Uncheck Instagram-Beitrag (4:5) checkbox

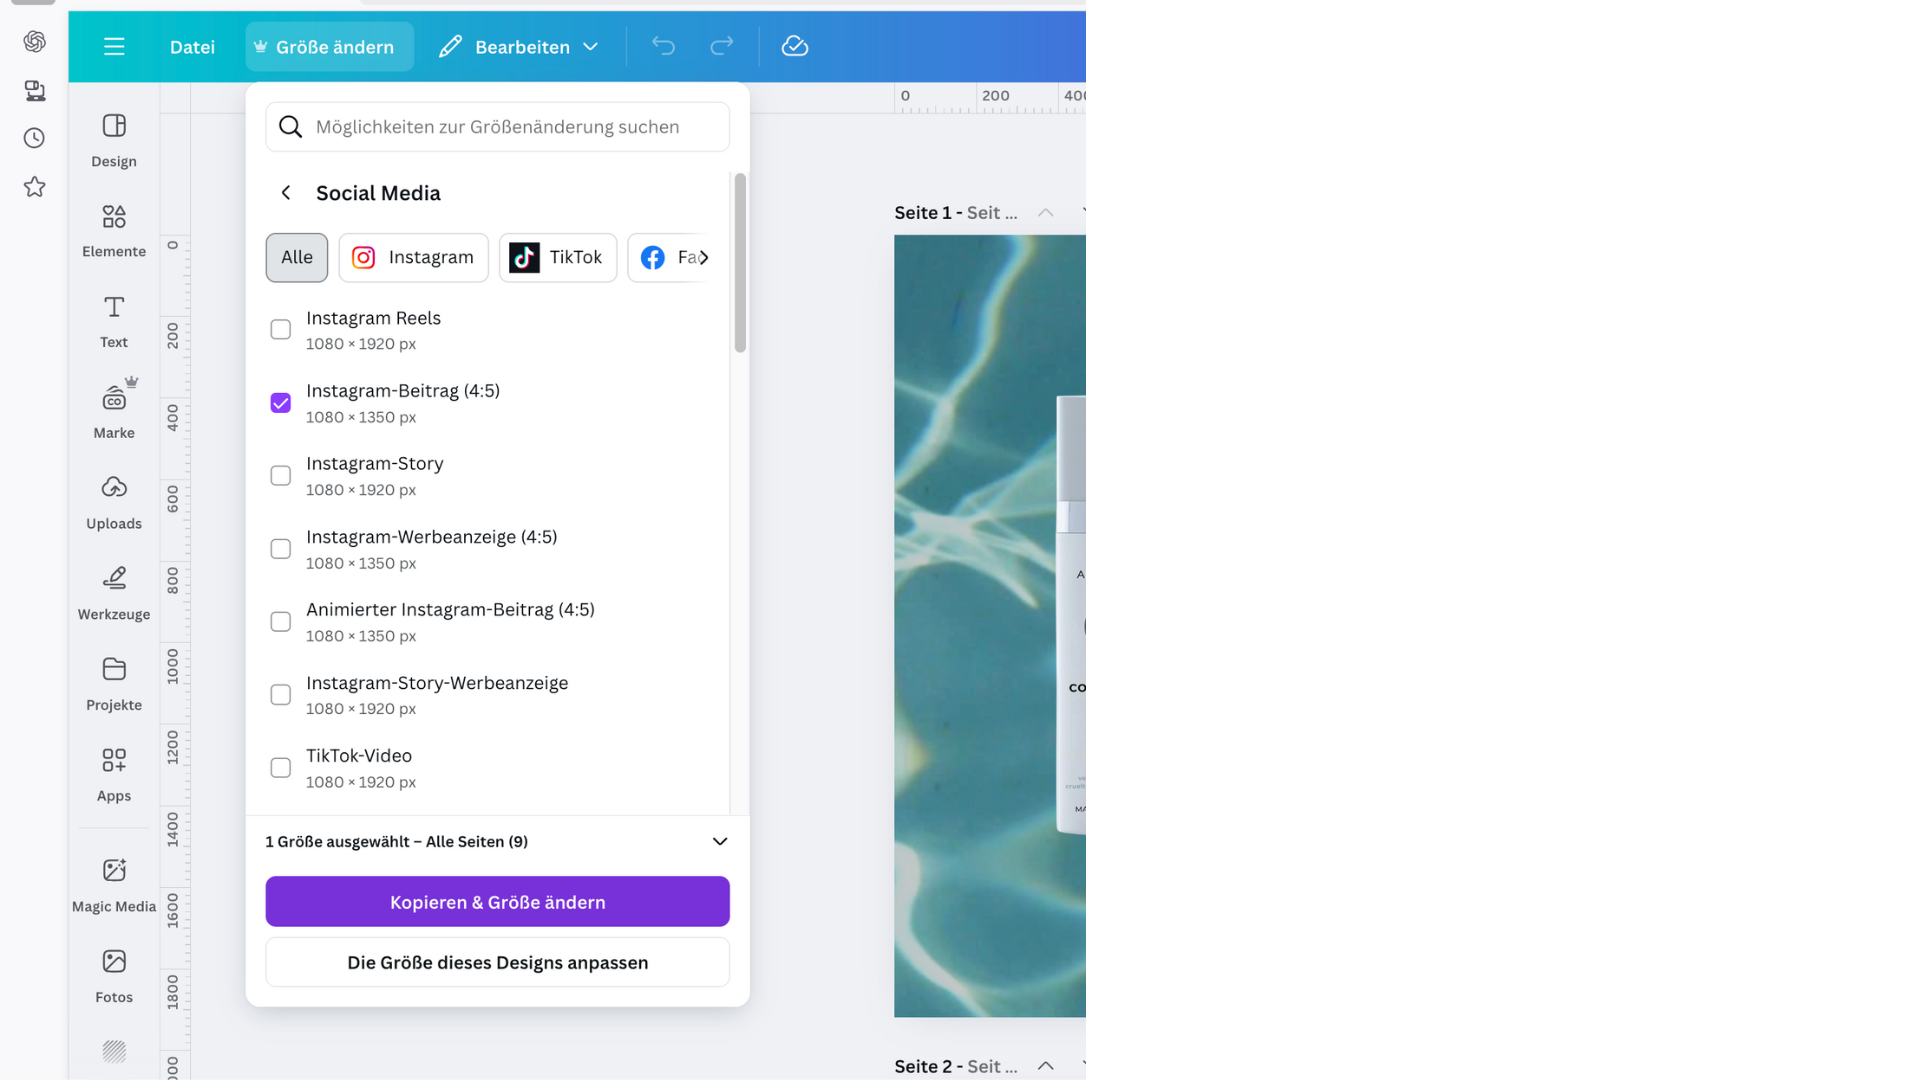pos(281,403)
